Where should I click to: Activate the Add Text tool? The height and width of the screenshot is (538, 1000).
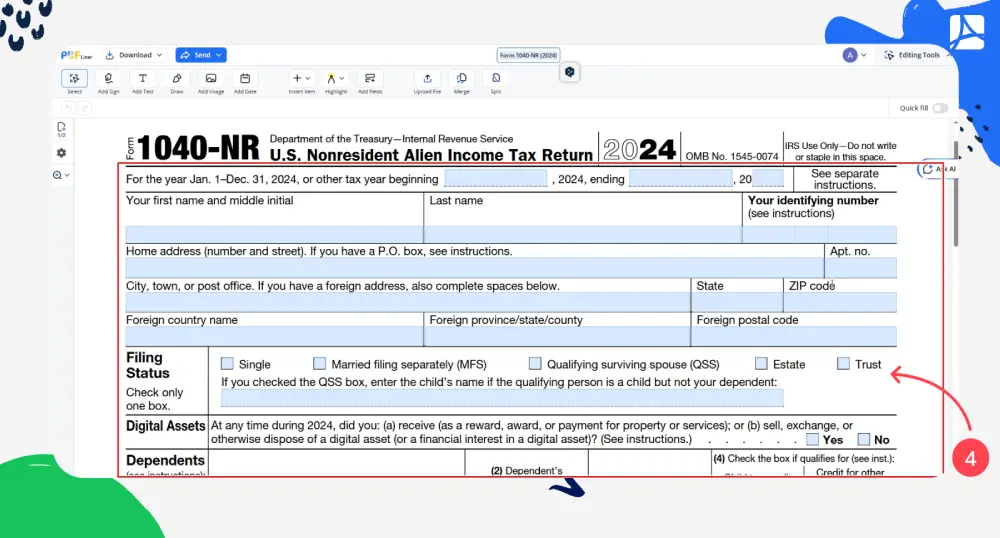pyautogui.click(x=143, y=78)
